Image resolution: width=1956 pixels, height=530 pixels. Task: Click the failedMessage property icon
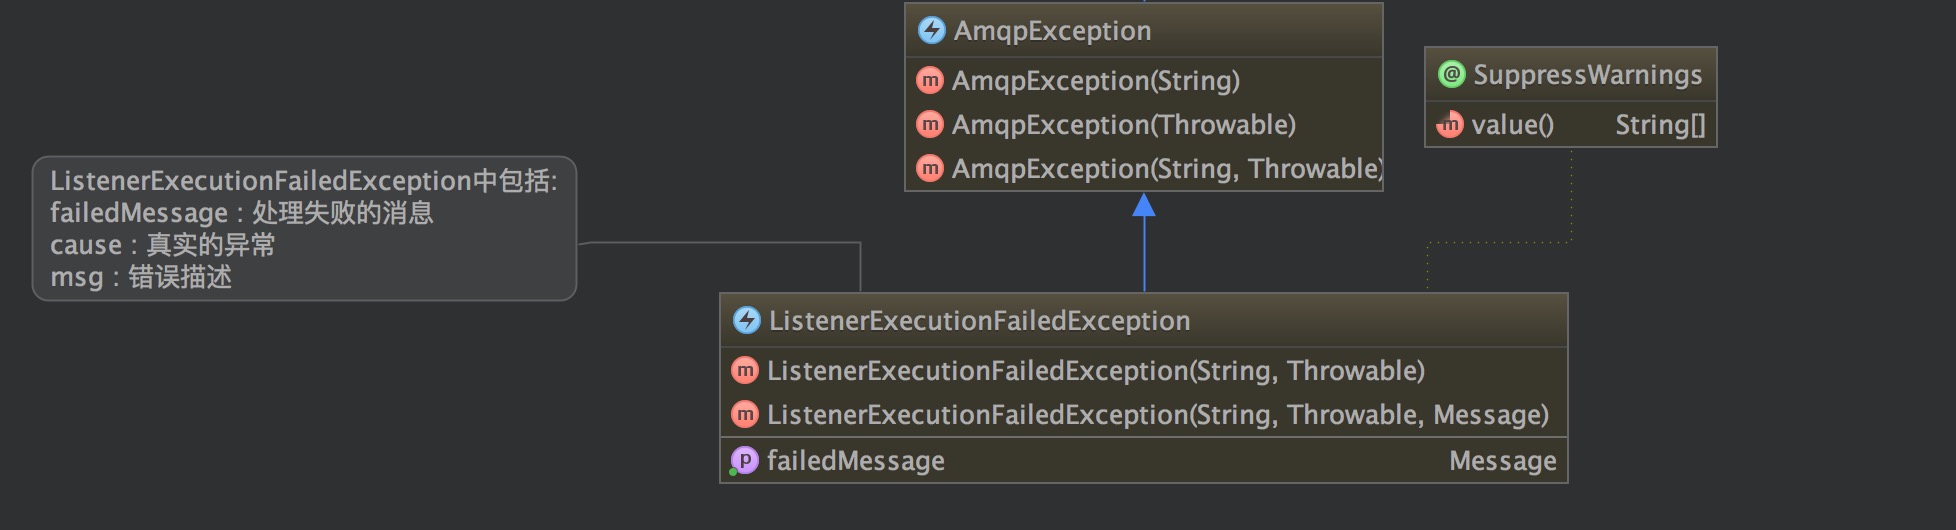[x=745, y=460]
